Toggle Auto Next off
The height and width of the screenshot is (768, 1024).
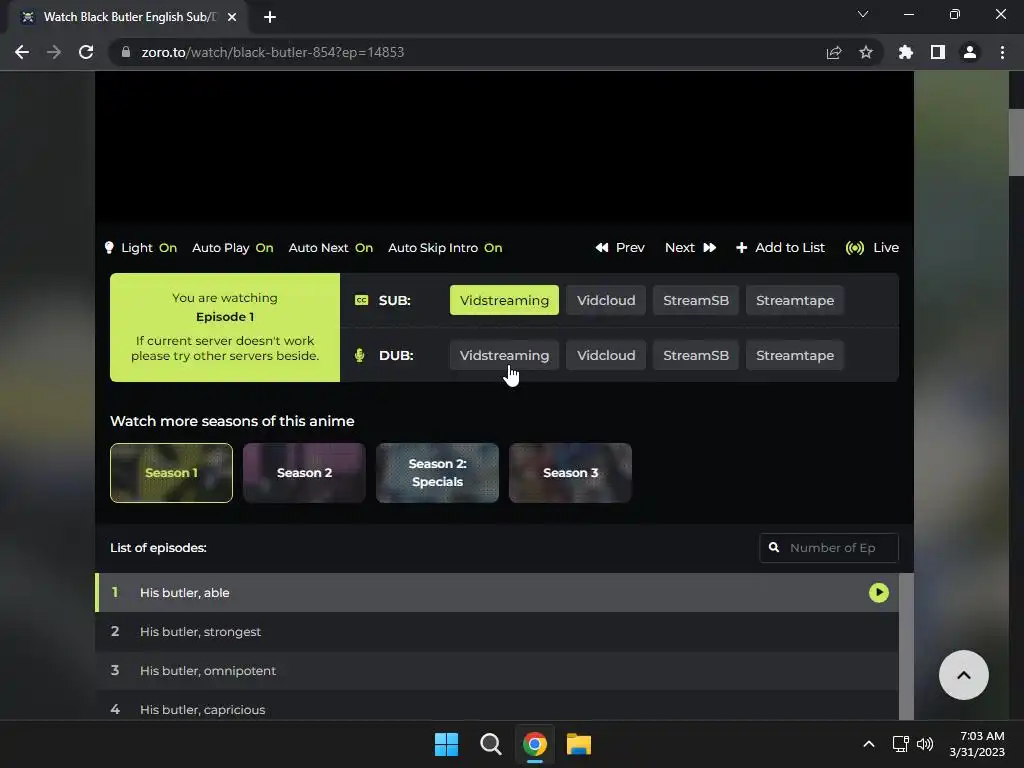point(330,248)
